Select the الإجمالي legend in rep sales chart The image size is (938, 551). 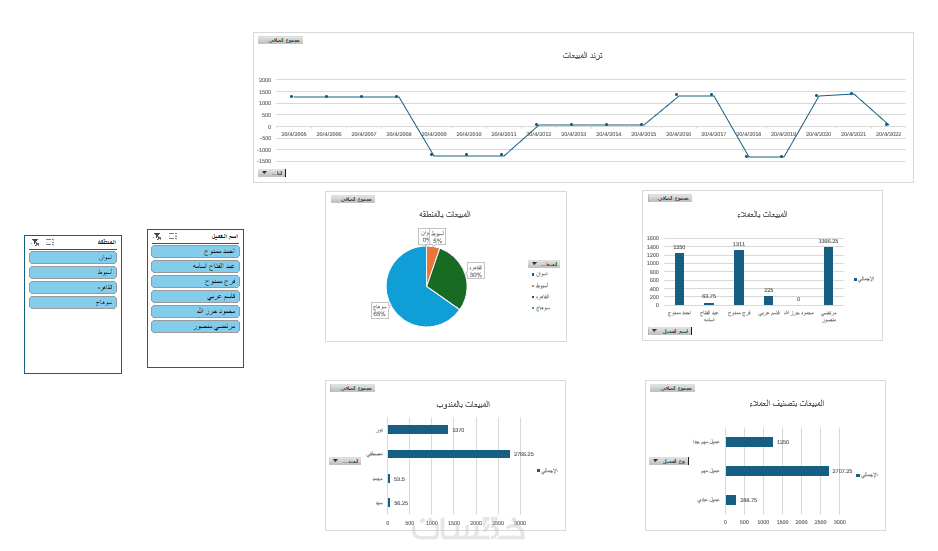pos(547,471)
